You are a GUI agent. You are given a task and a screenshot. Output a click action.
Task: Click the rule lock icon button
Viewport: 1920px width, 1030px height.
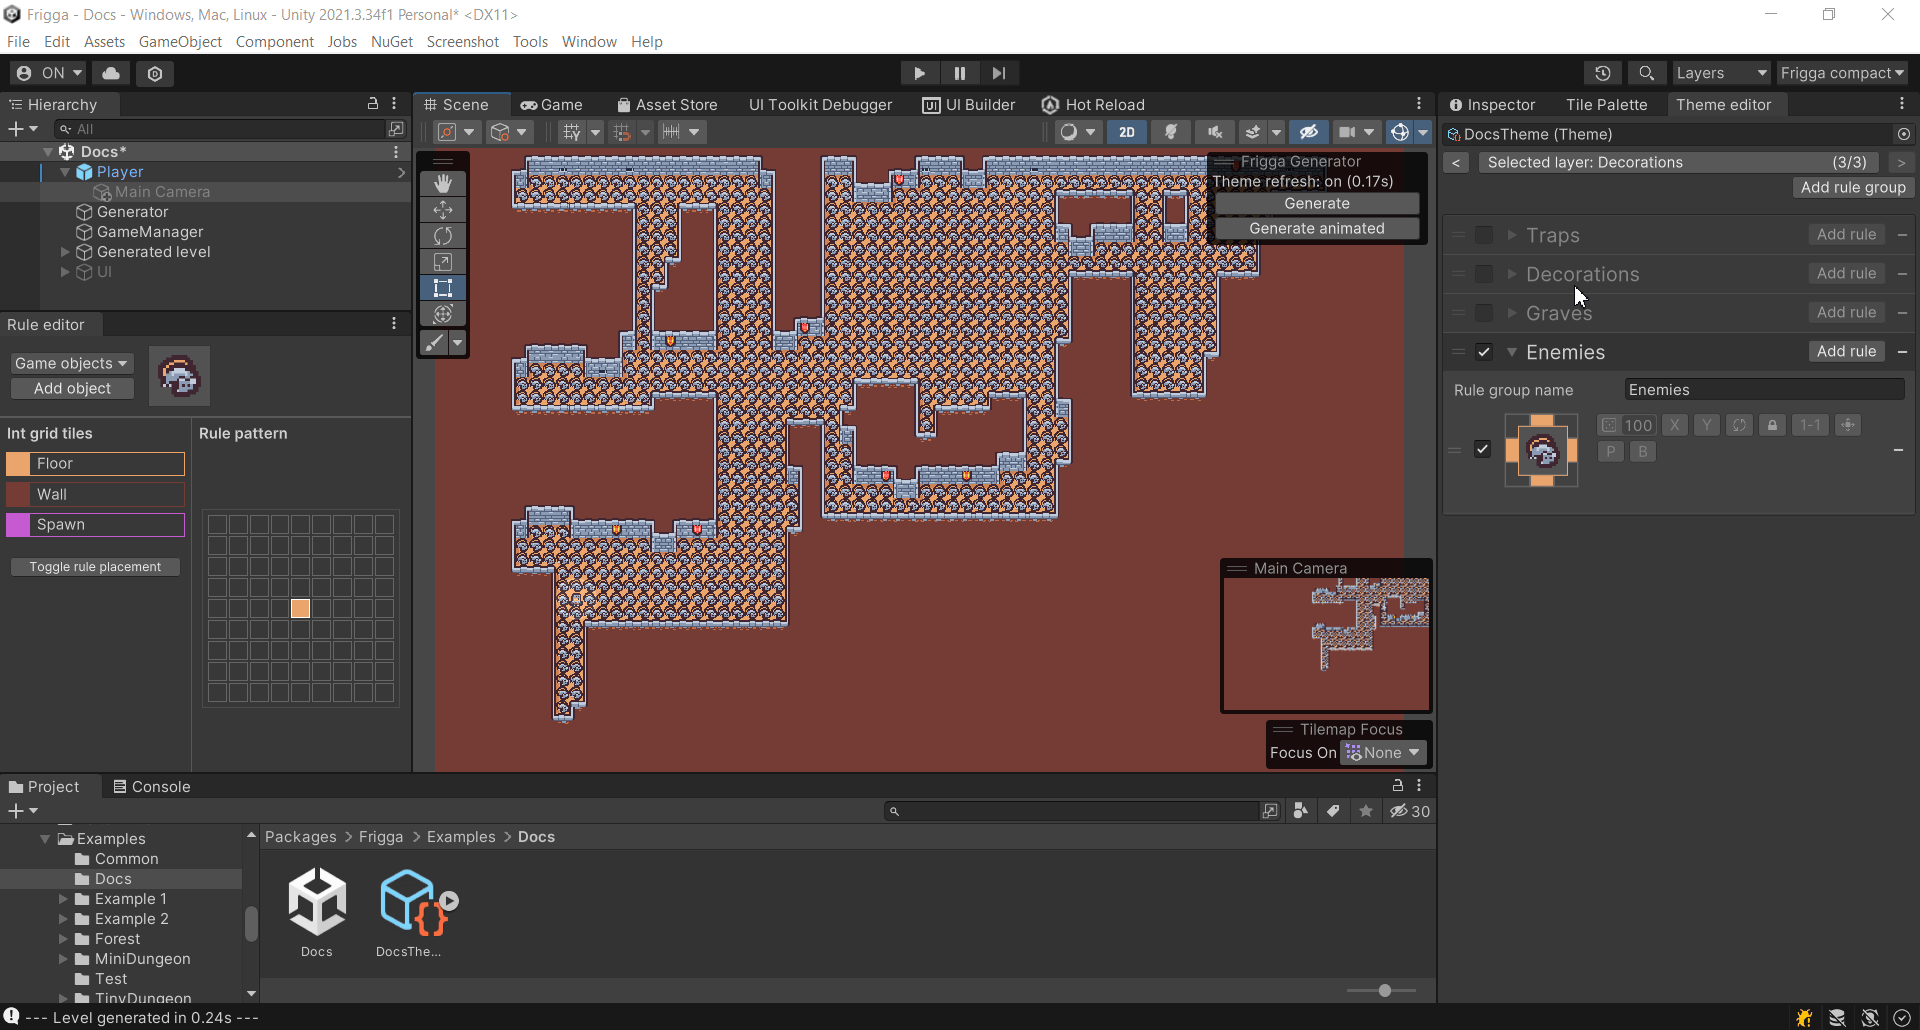[1772, 425]
